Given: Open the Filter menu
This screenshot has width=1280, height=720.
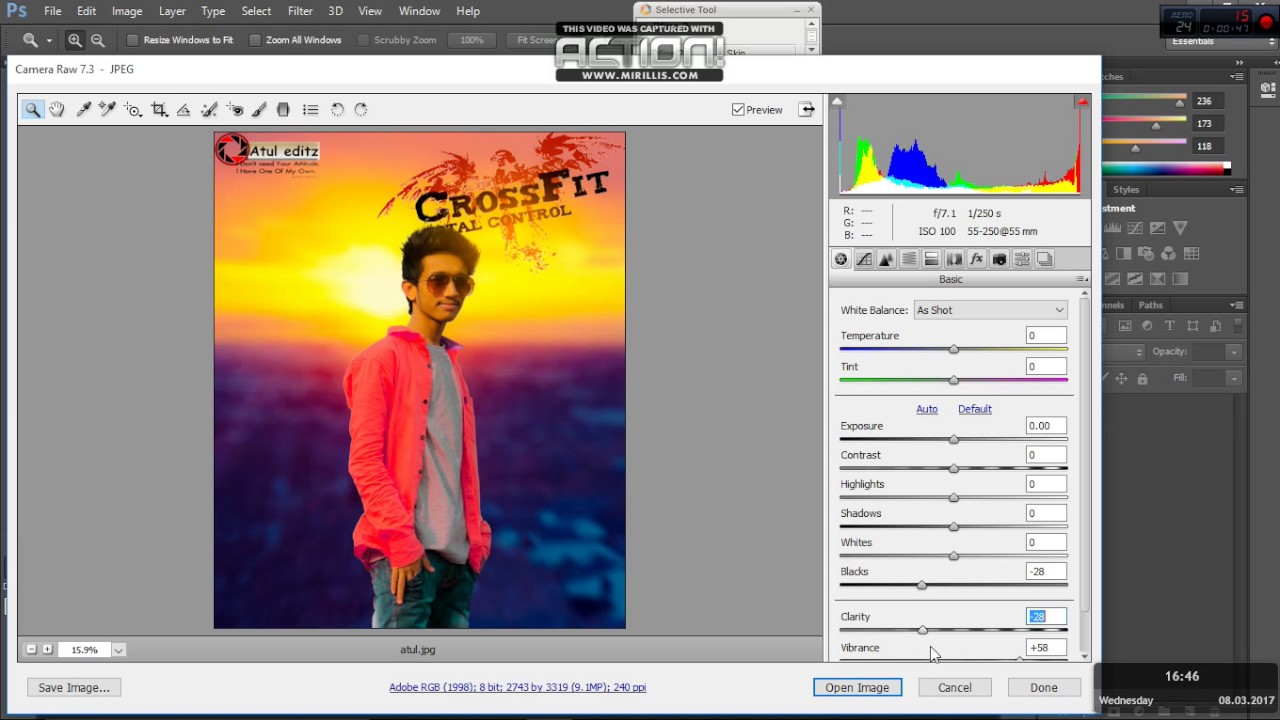Looking at the screenshot, I should (x=300, y=11).
